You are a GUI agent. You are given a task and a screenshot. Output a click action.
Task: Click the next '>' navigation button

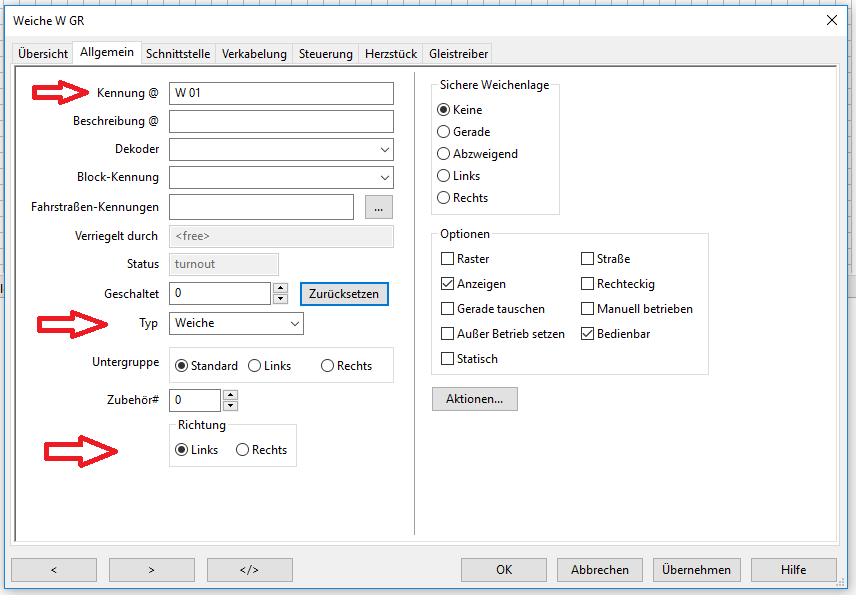tap(151, 570)
